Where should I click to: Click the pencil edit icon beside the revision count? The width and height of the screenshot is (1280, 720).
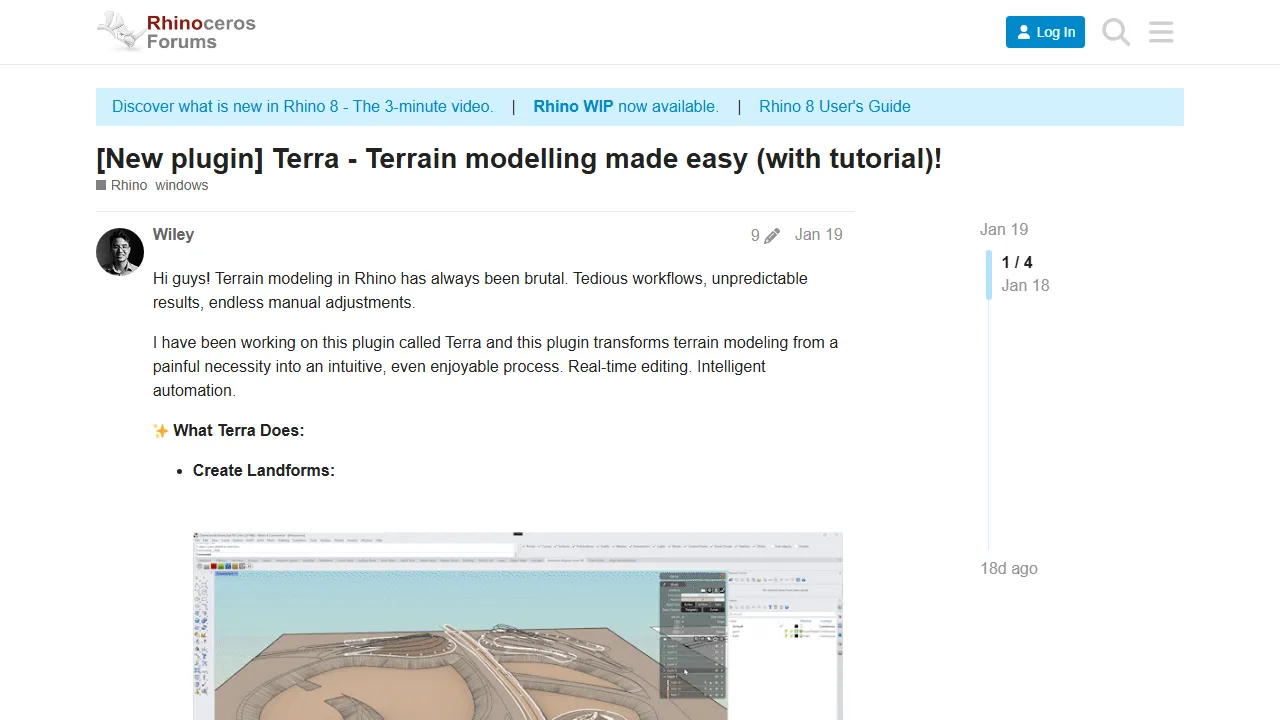[771, 234]
